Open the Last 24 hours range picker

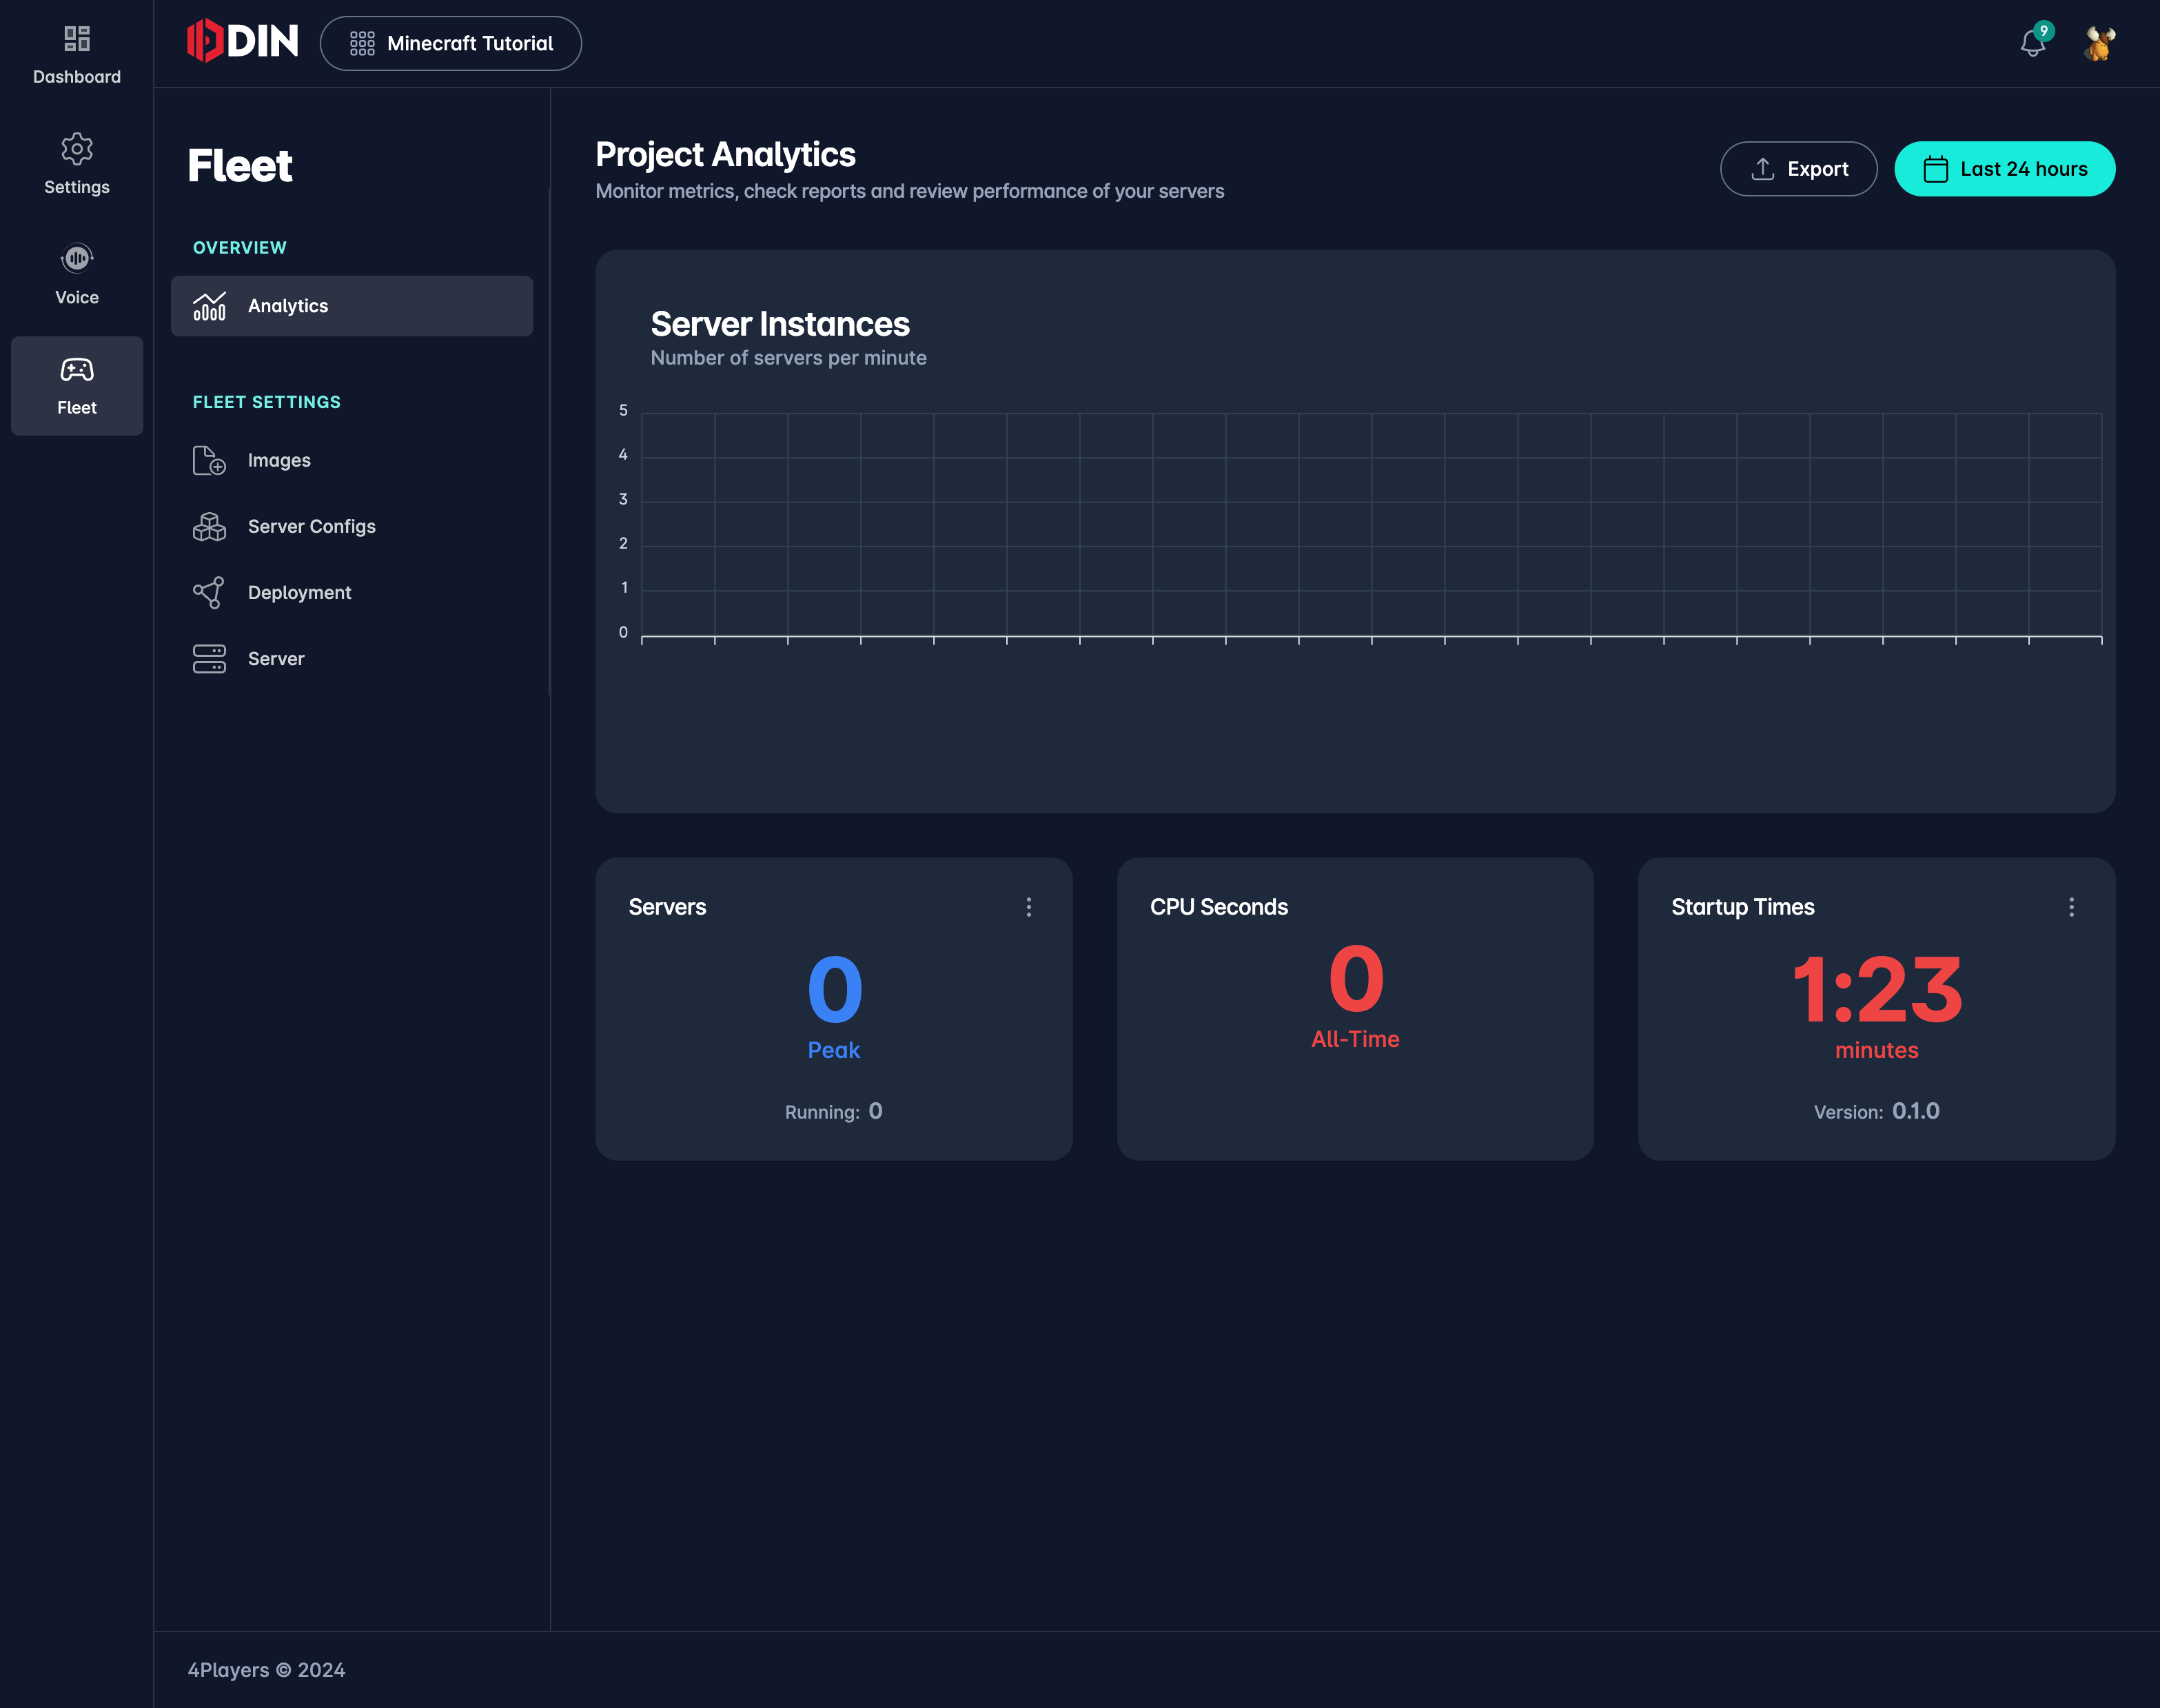[x=2005, y=169]
